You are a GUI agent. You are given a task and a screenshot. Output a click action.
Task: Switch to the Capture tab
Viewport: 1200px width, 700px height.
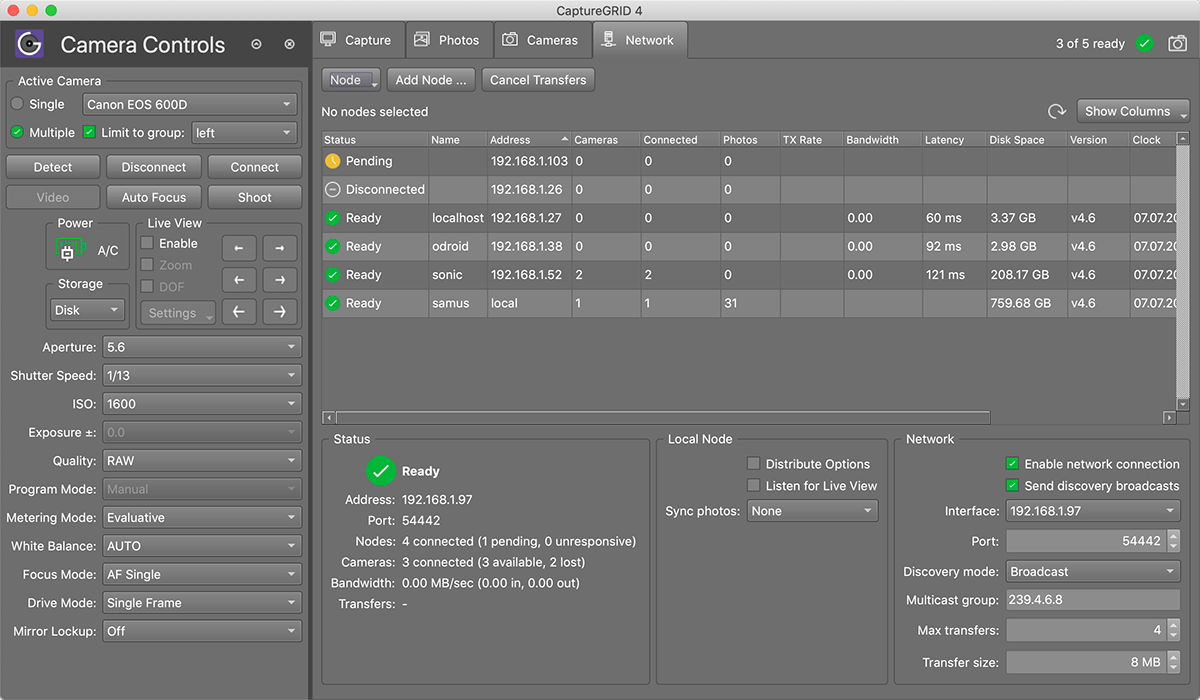358,40
